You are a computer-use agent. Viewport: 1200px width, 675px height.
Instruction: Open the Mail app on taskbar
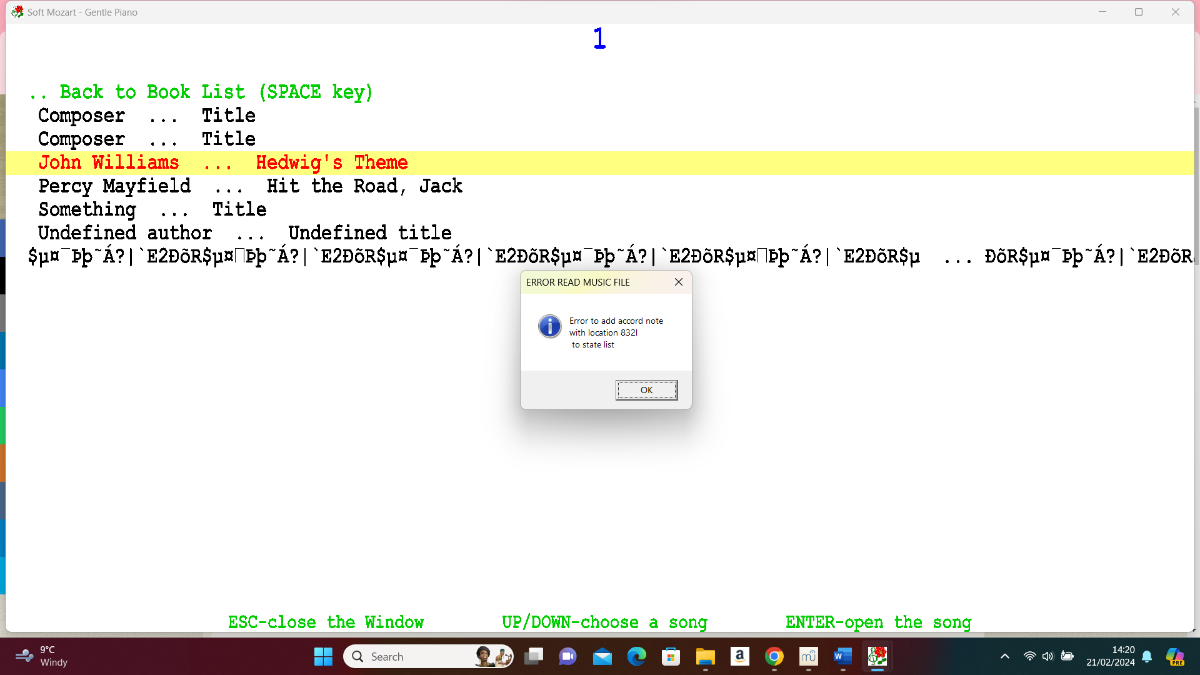pos(602,656)
